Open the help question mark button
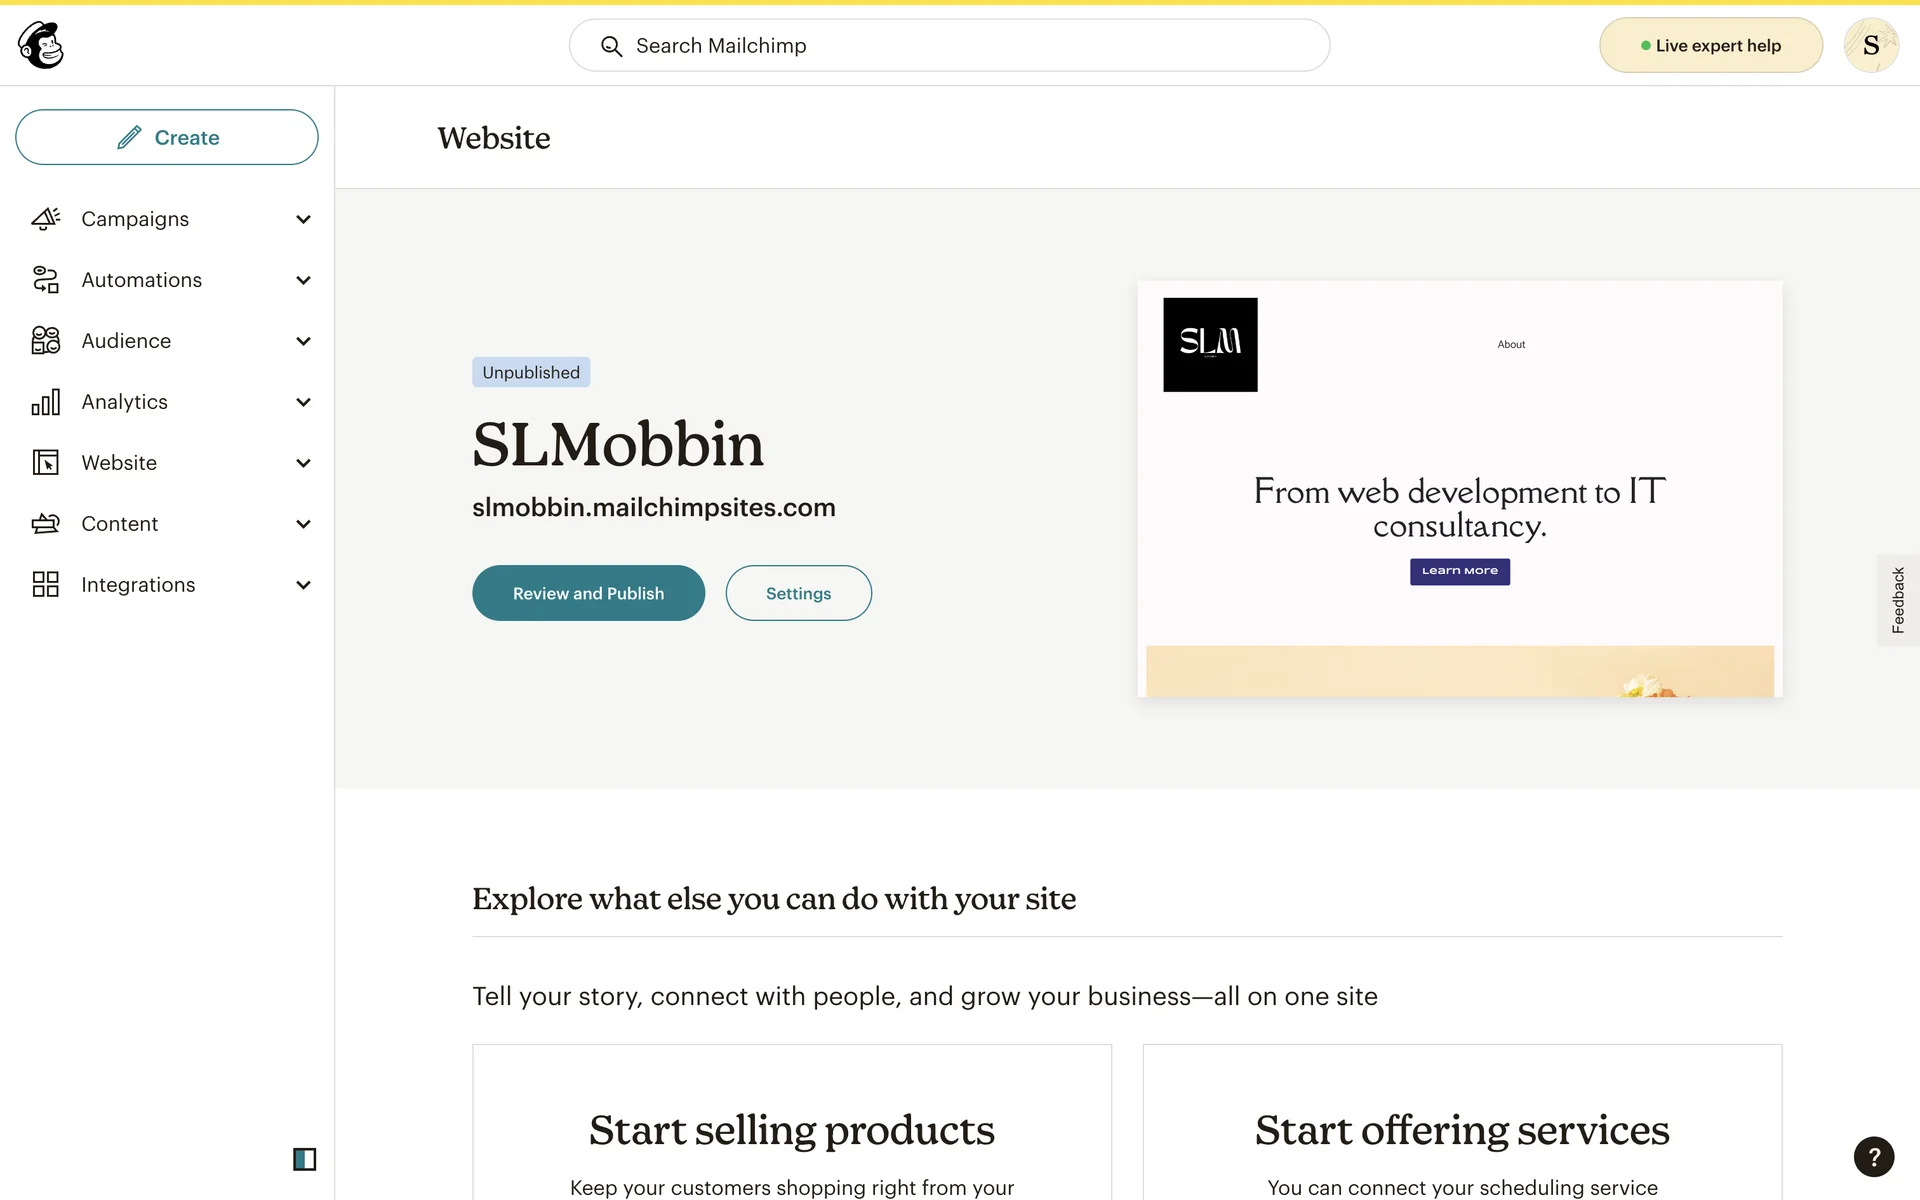This screenshot has height=1200, width=1920. 1873,1157
